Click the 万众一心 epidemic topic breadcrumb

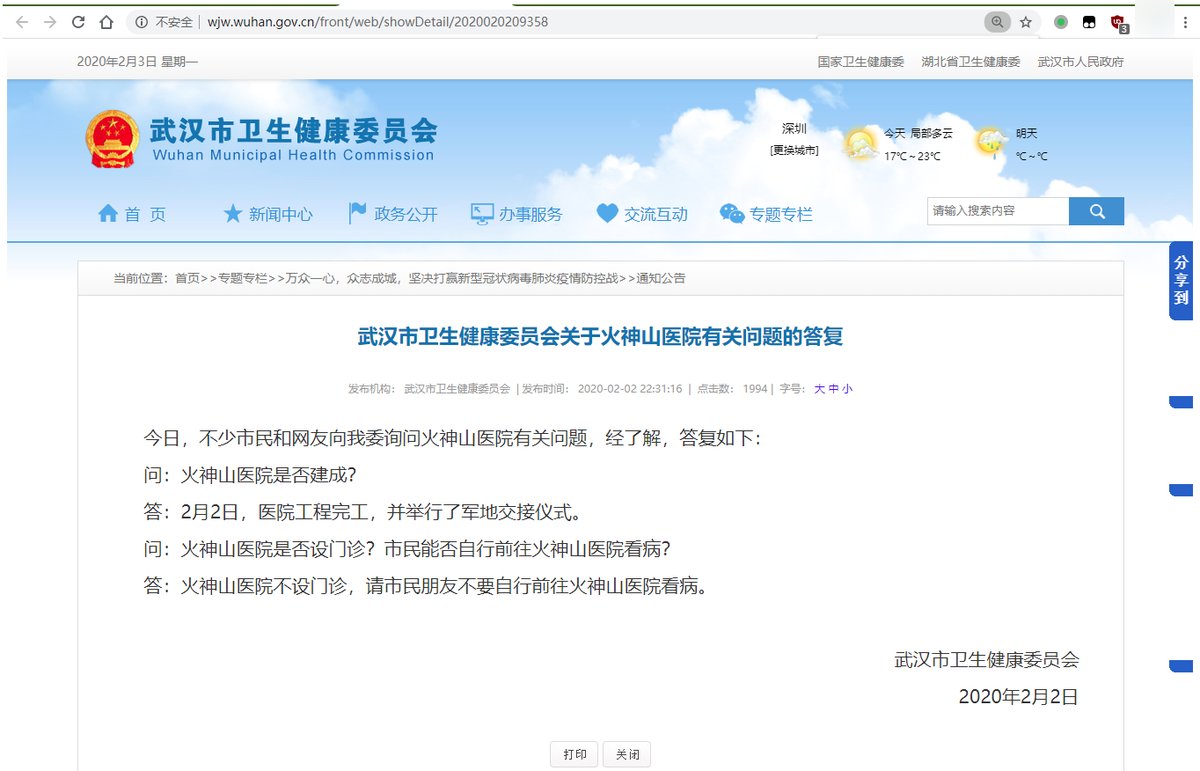(452, 278)
